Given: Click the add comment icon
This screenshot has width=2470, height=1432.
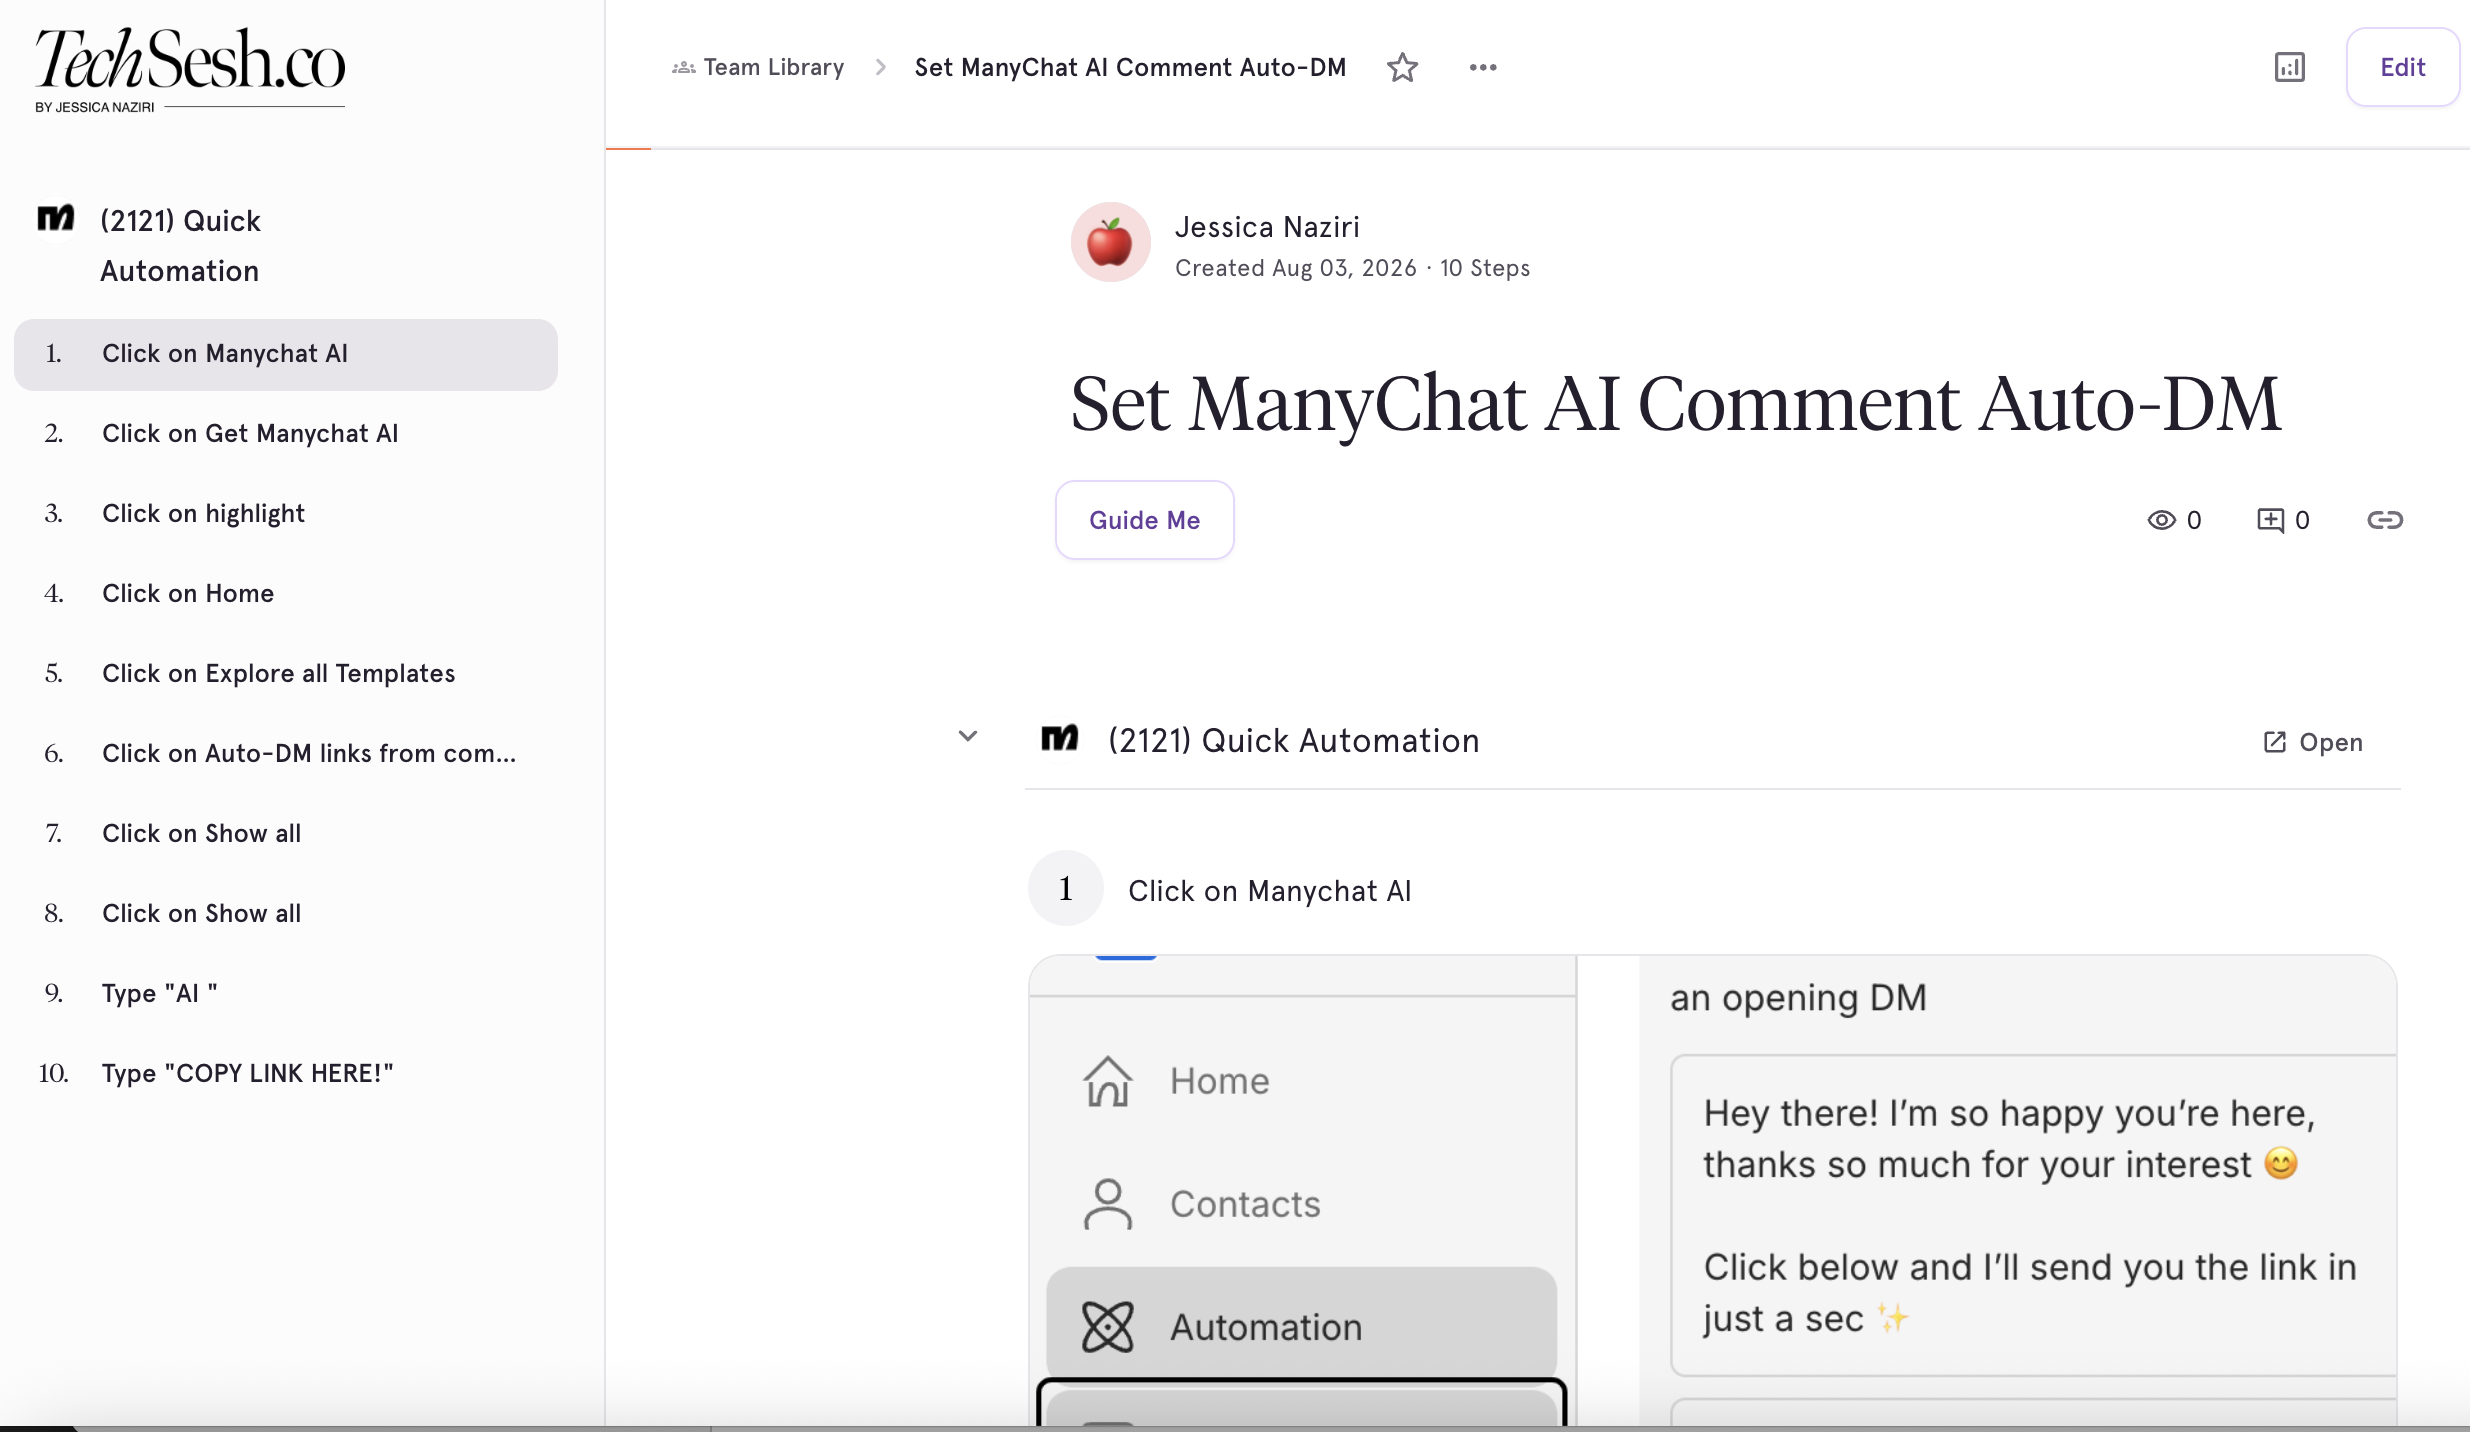Looking at the screenshot, I should tap(2270, 520).
